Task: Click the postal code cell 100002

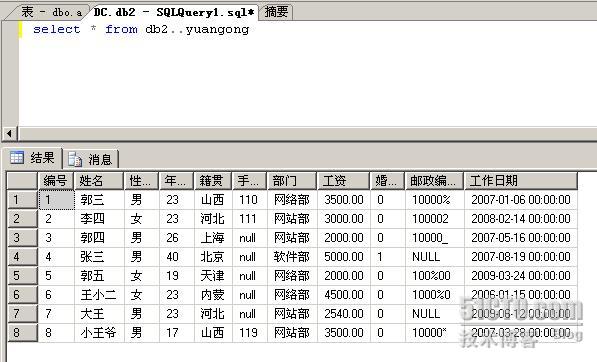Action: tap(434, 219)
